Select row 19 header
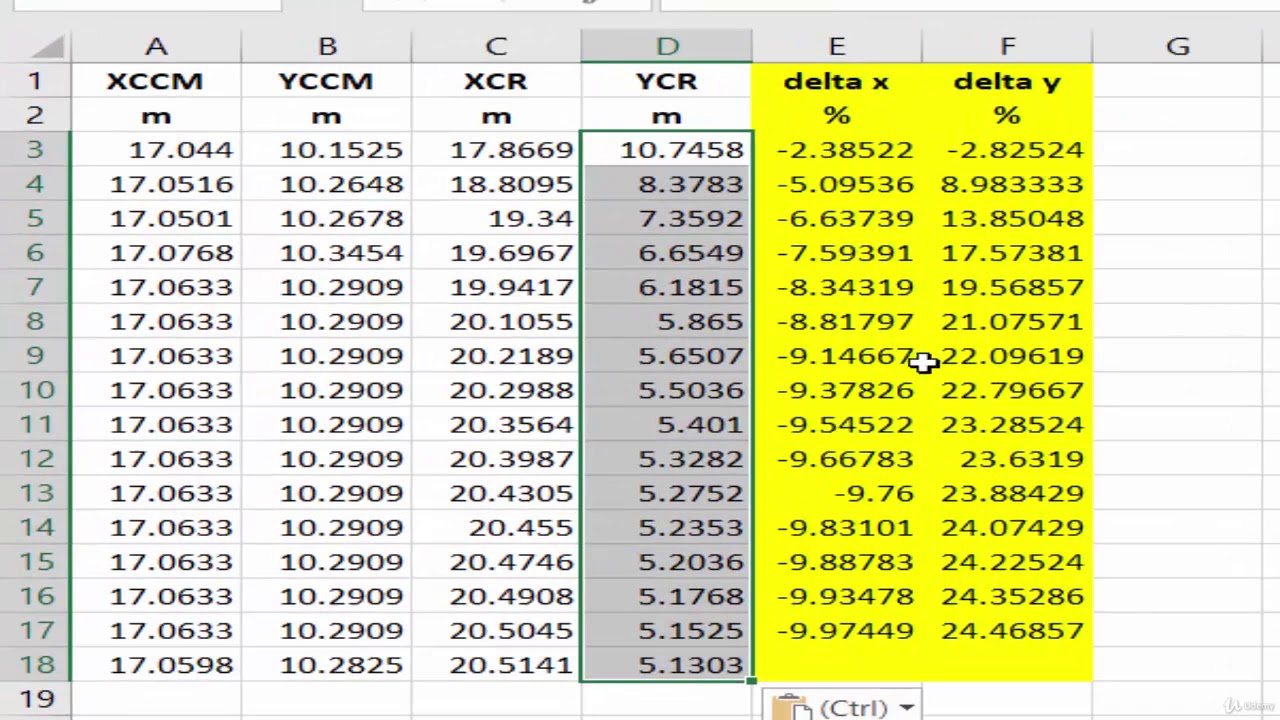Viewport: 1280px width, 720px height. [35, 699]
